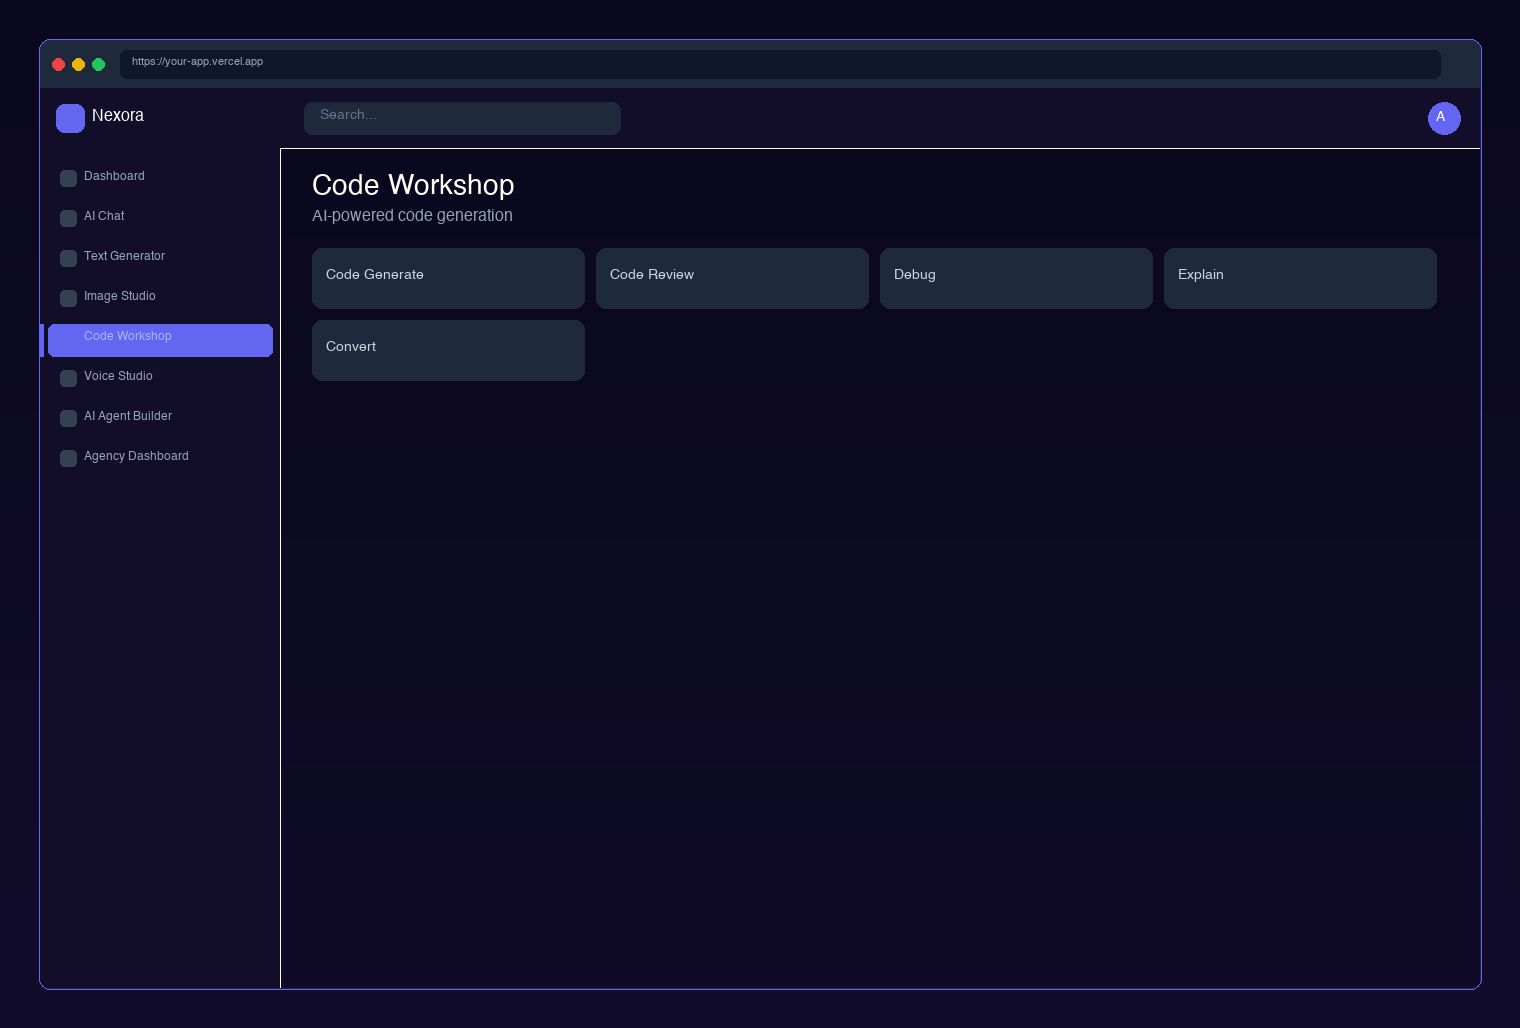The image size is (1520, 1028).
Task: Click the Nexora logo icon
Action: tap(70, 118)
